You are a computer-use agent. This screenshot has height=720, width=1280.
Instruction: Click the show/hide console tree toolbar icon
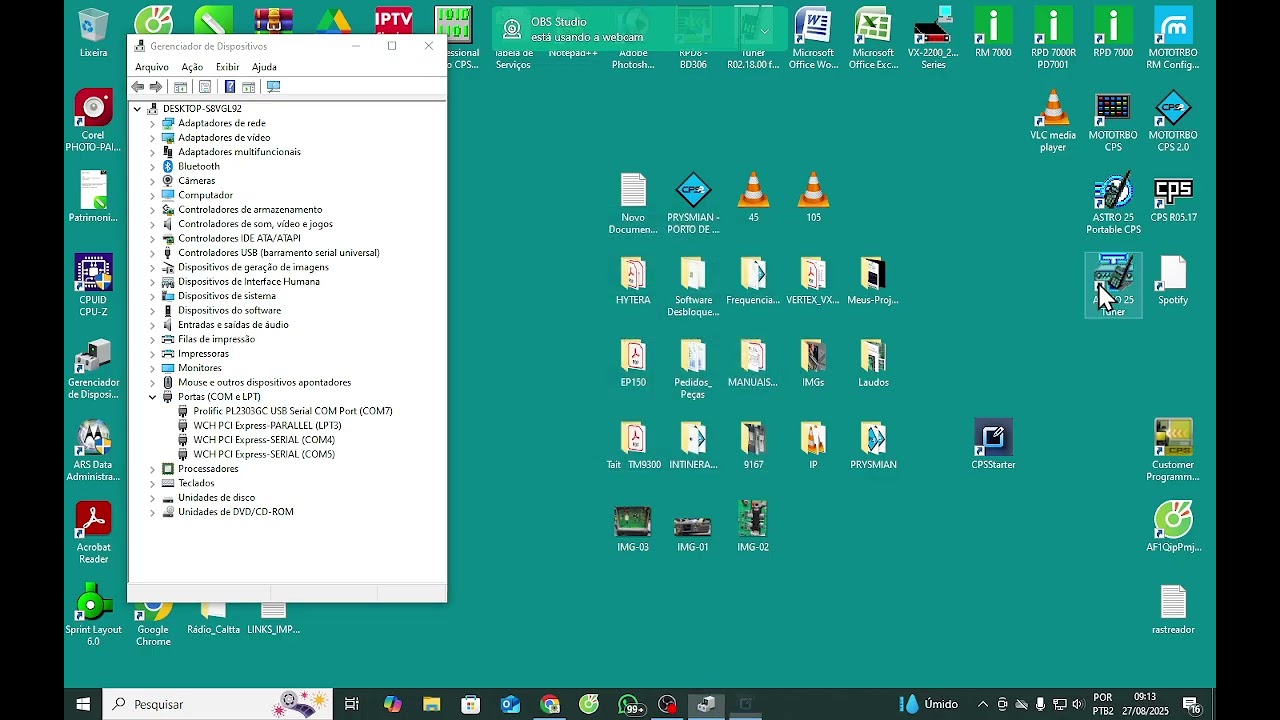(x=181, y=87)
